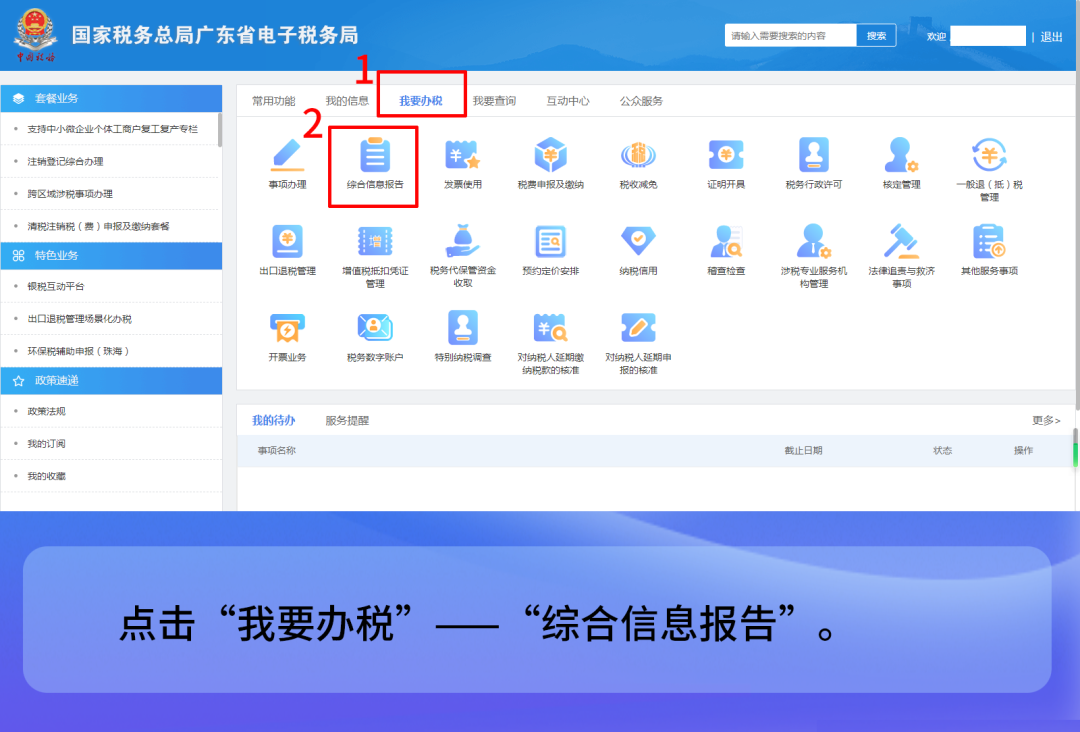Click the 特色业务 section header
Viewport: 1080px width, 732px height.
112,255
